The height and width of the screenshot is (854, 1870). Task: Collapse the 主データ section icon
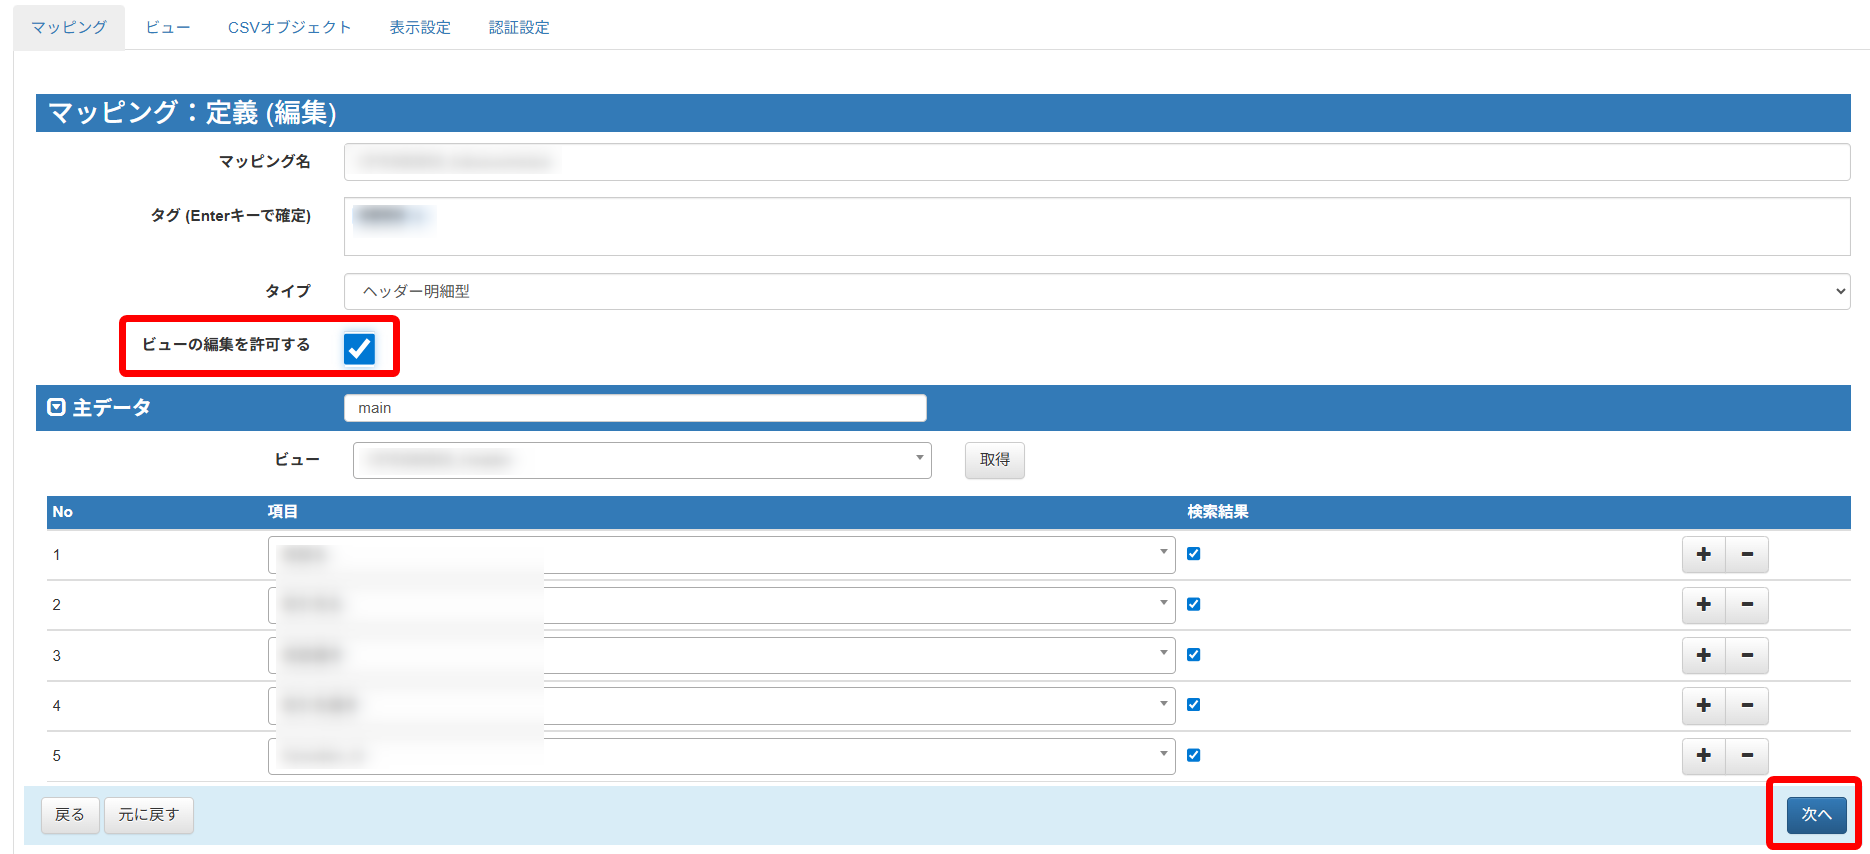[x=57, y=408]
